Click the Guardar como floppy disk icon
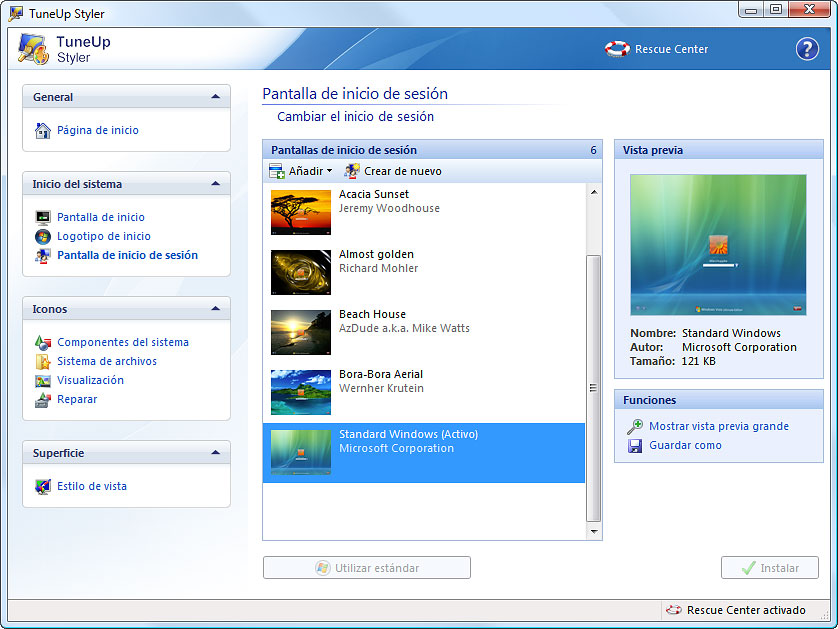Viewport: 838px width, 629px height. (x=634, y=445)
